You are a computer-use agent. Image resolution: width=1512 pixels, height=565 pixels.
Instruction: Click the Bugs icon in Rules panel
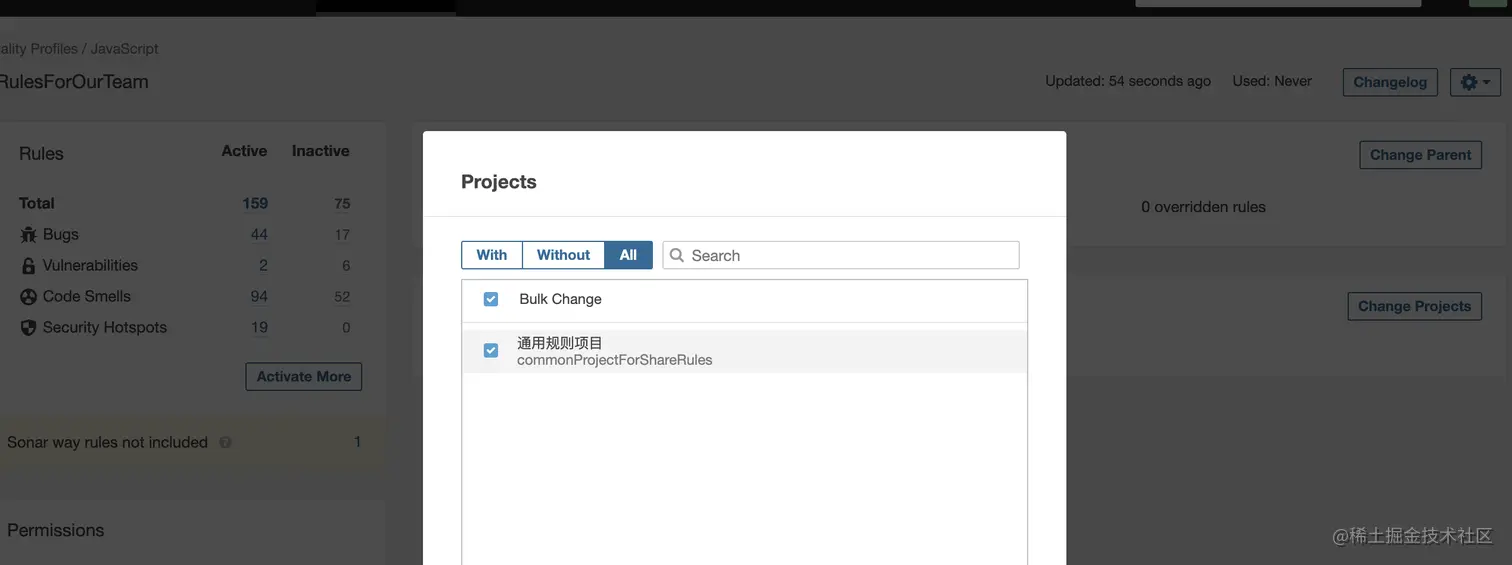pos(28,235)
